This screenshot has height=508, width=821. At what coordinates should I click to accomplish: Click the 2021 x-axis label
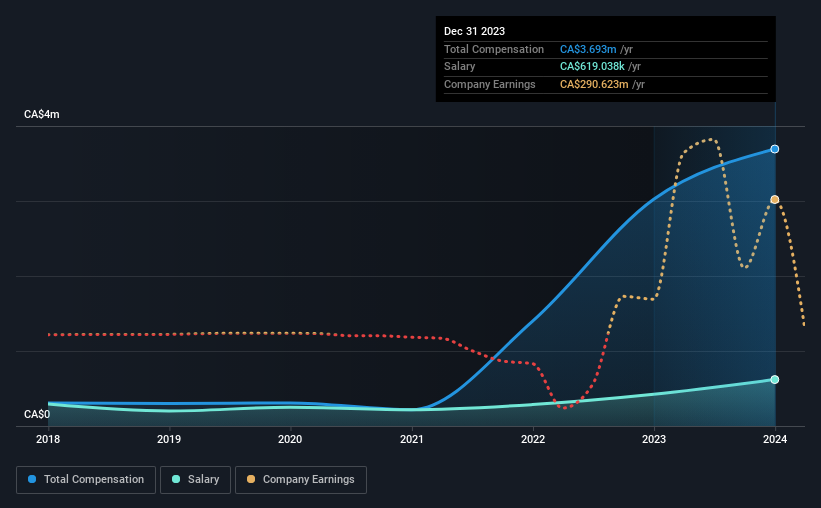[412, 439]
